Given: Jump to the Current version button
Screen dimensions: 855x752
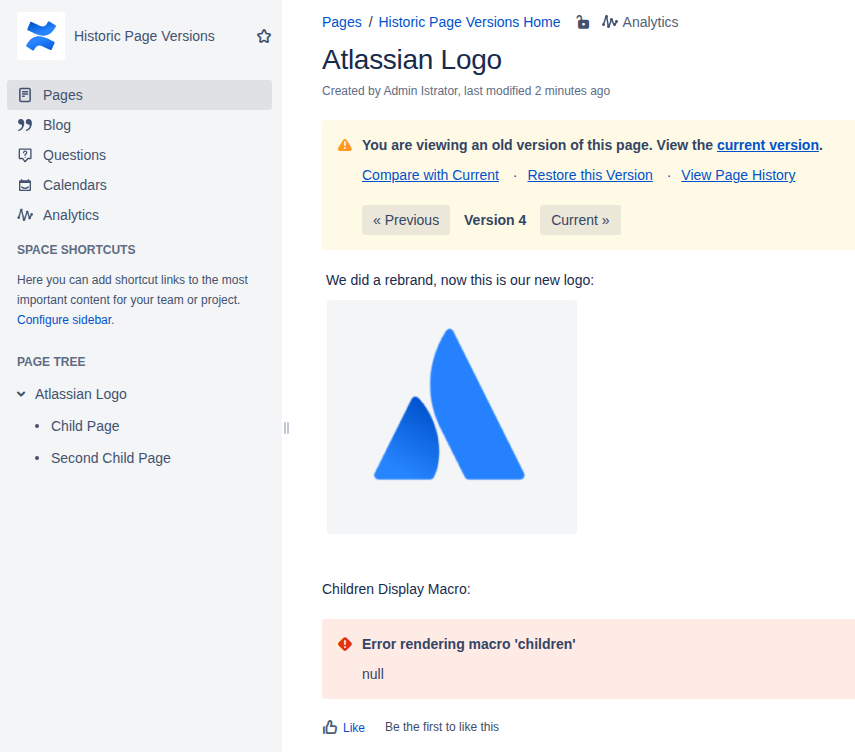Looking at the screenshot, I should point(580,220).
